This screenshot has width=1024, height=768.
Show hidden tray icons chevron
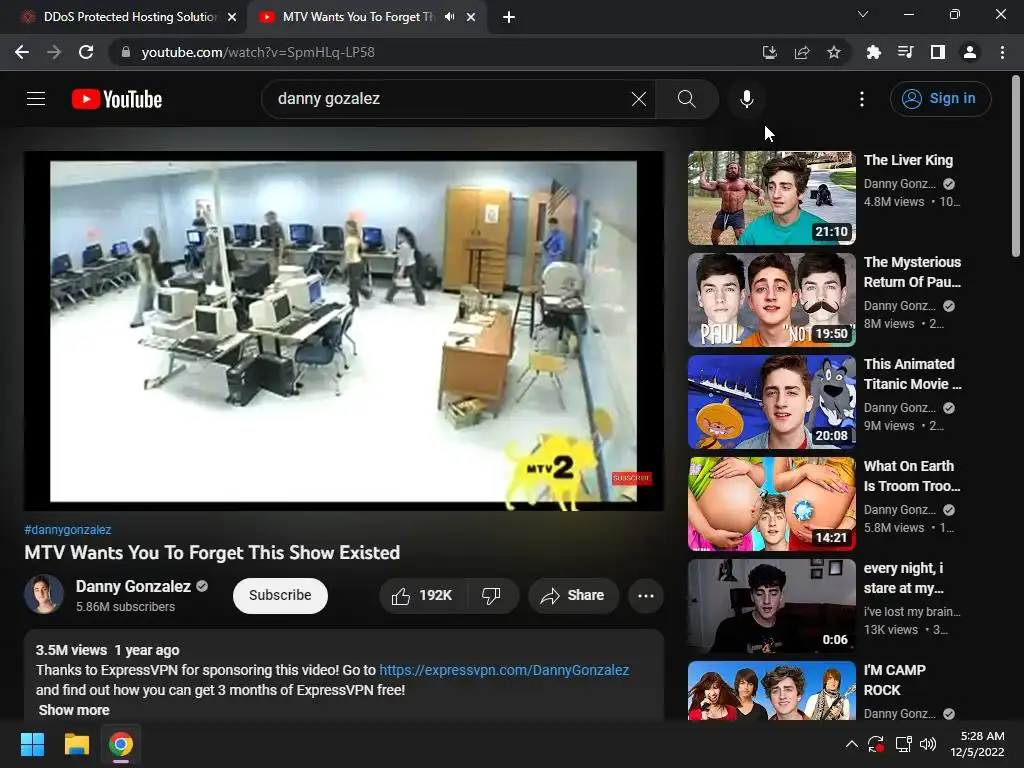point(852,744)
